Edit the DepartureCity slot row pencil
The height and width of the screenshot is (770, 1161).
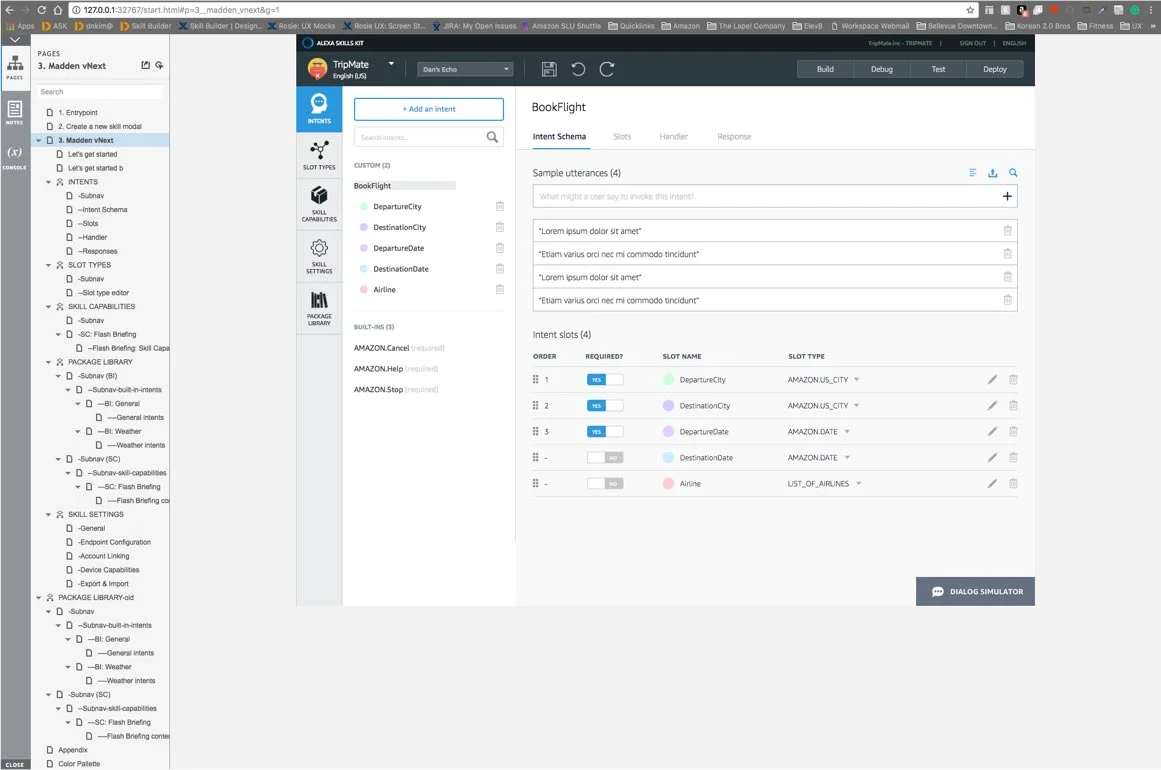tap(992, 380)
